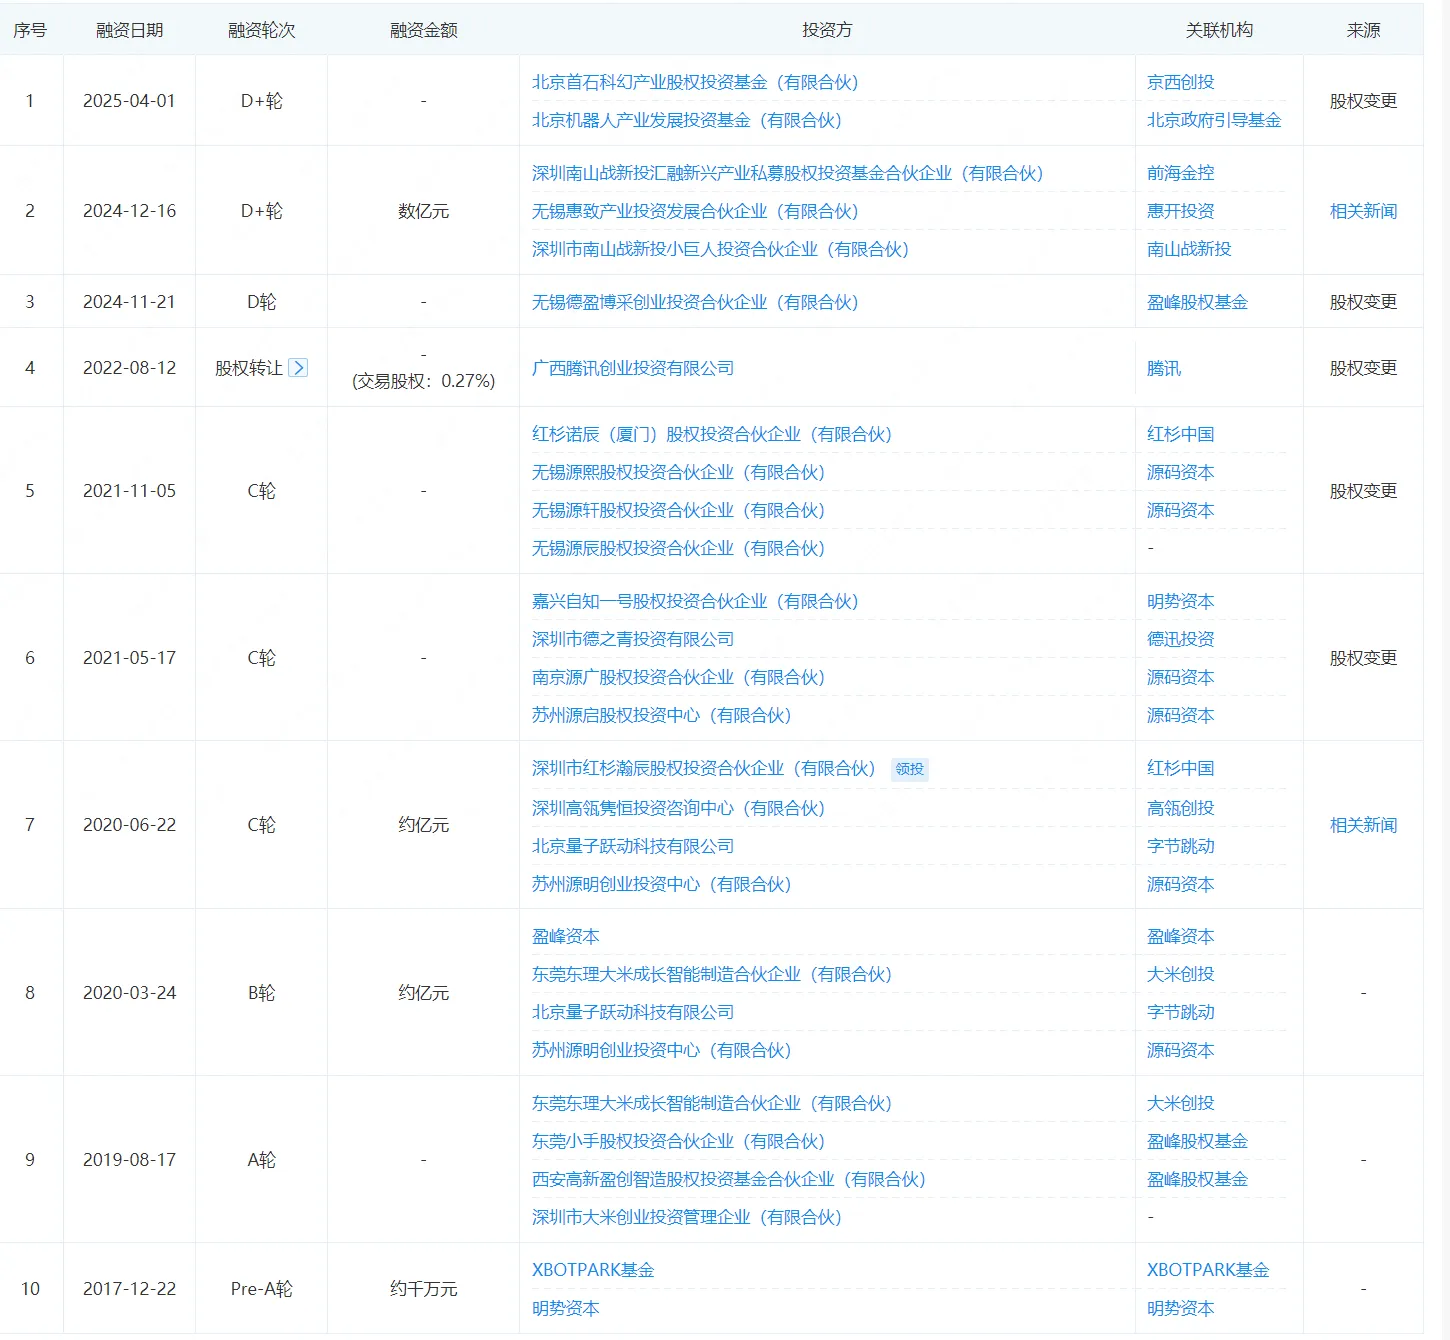1450x1340 pixels.
Task: Select the 约千万元 amount cell
Action: [424, 1289]
